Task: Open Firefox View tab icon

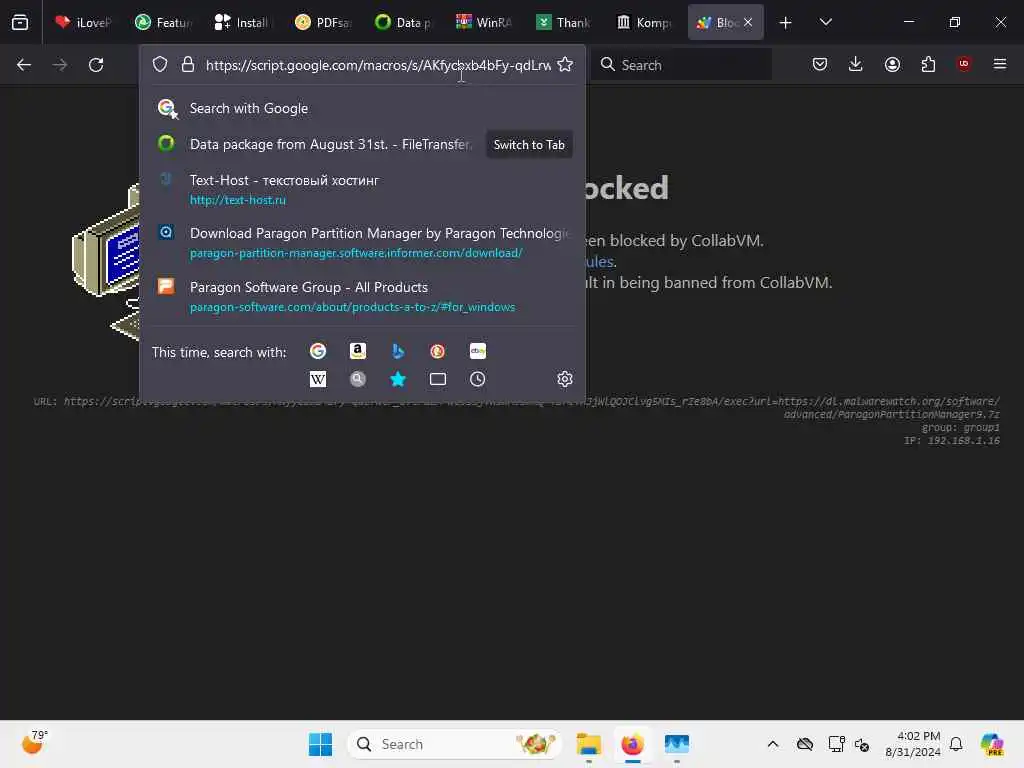Action: pyautogui.click(x=20, y=22)
